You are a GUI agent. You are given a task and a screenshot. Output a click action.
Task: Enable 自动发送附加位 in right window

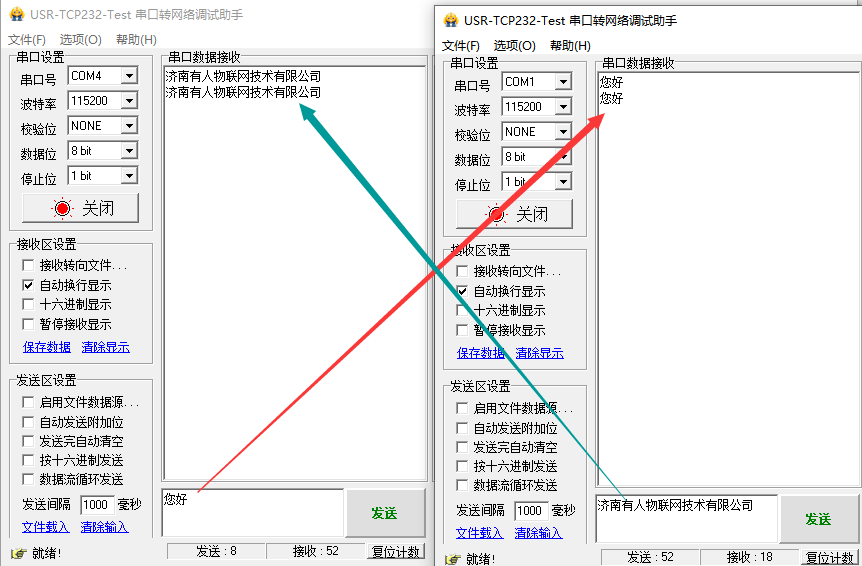pyautogui.click(x=462, y=428)
